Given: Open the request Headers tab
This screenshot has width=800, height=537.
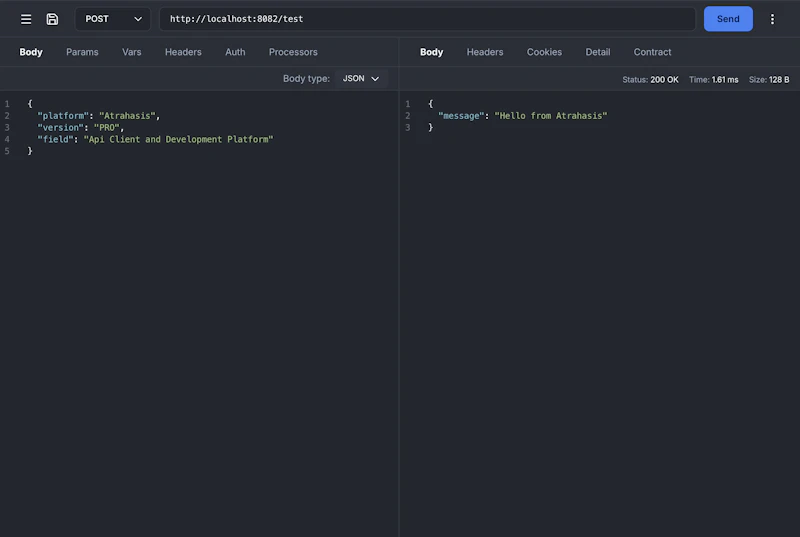Looking at the screenshot, I should (183, 52).
